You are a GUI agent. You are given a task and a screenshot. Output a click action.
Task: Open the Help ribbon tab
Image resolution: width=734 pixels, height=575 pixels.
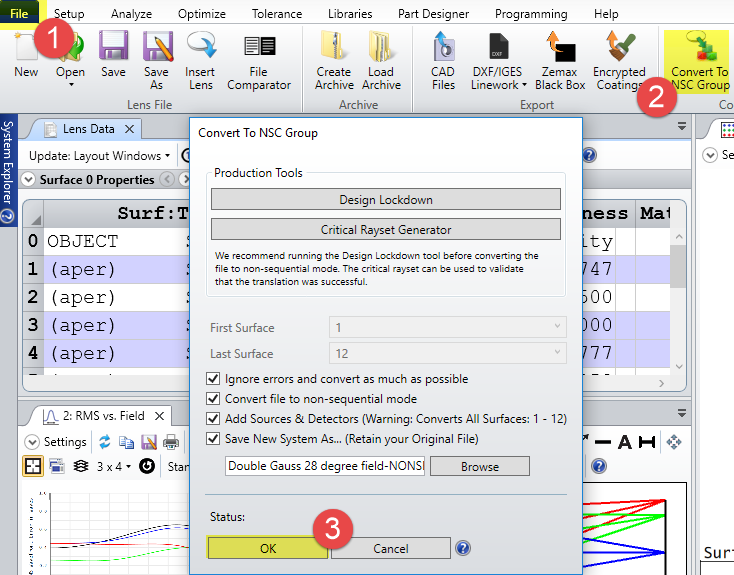(606, 14)
